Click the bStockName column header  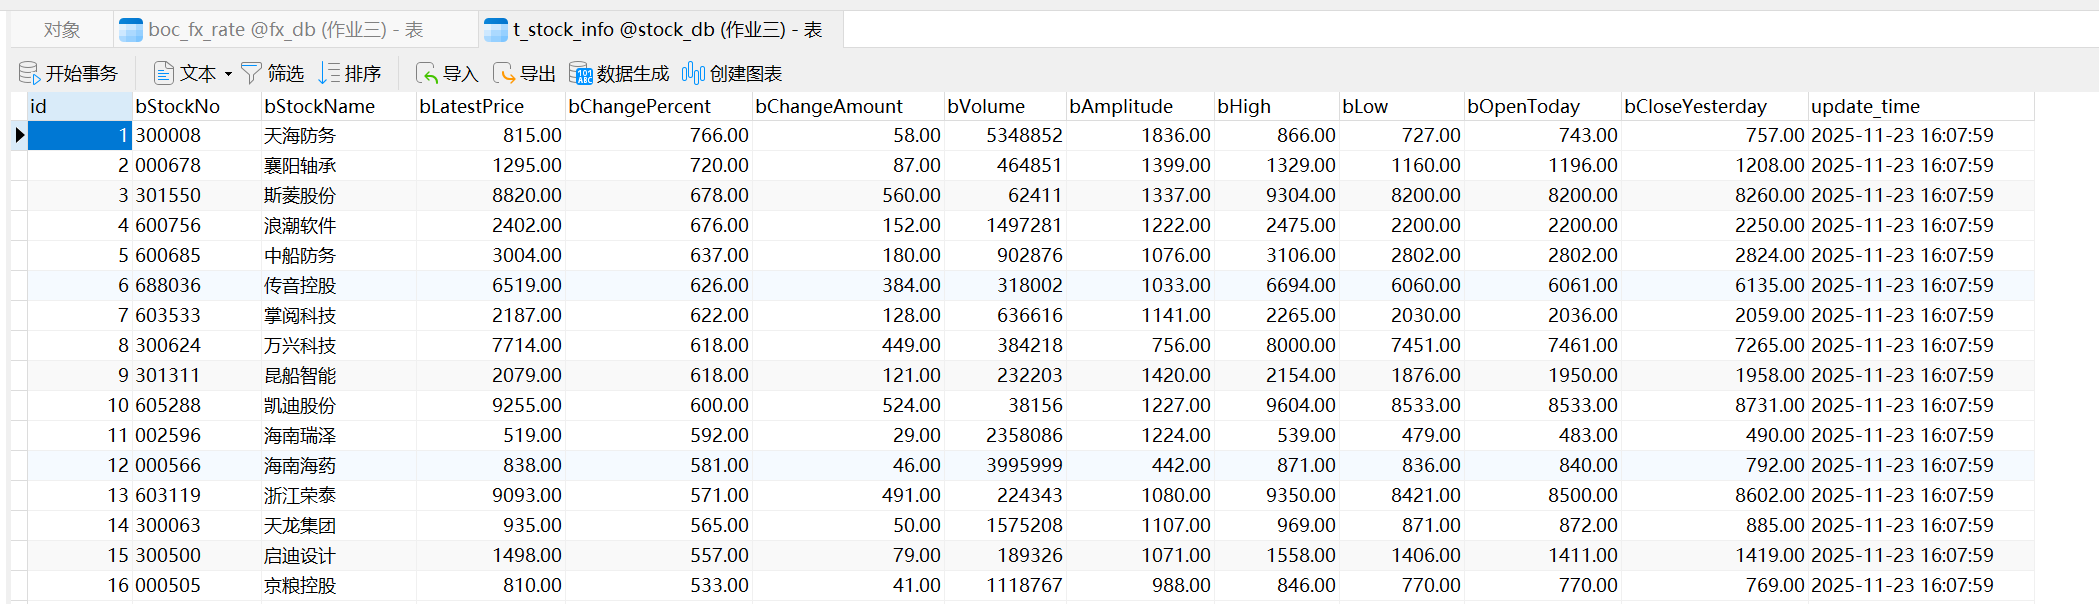tap(339, 106)
